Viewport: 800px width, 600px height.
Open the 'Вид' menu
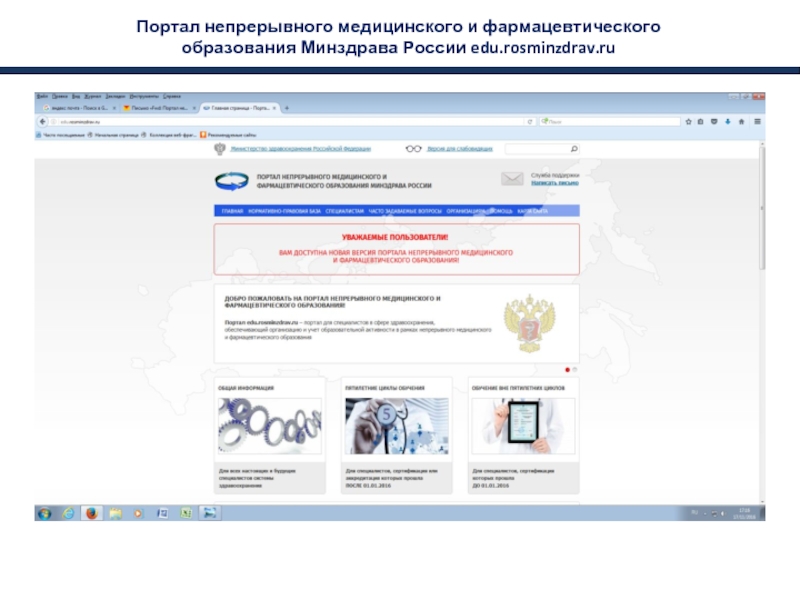point(76,96)
